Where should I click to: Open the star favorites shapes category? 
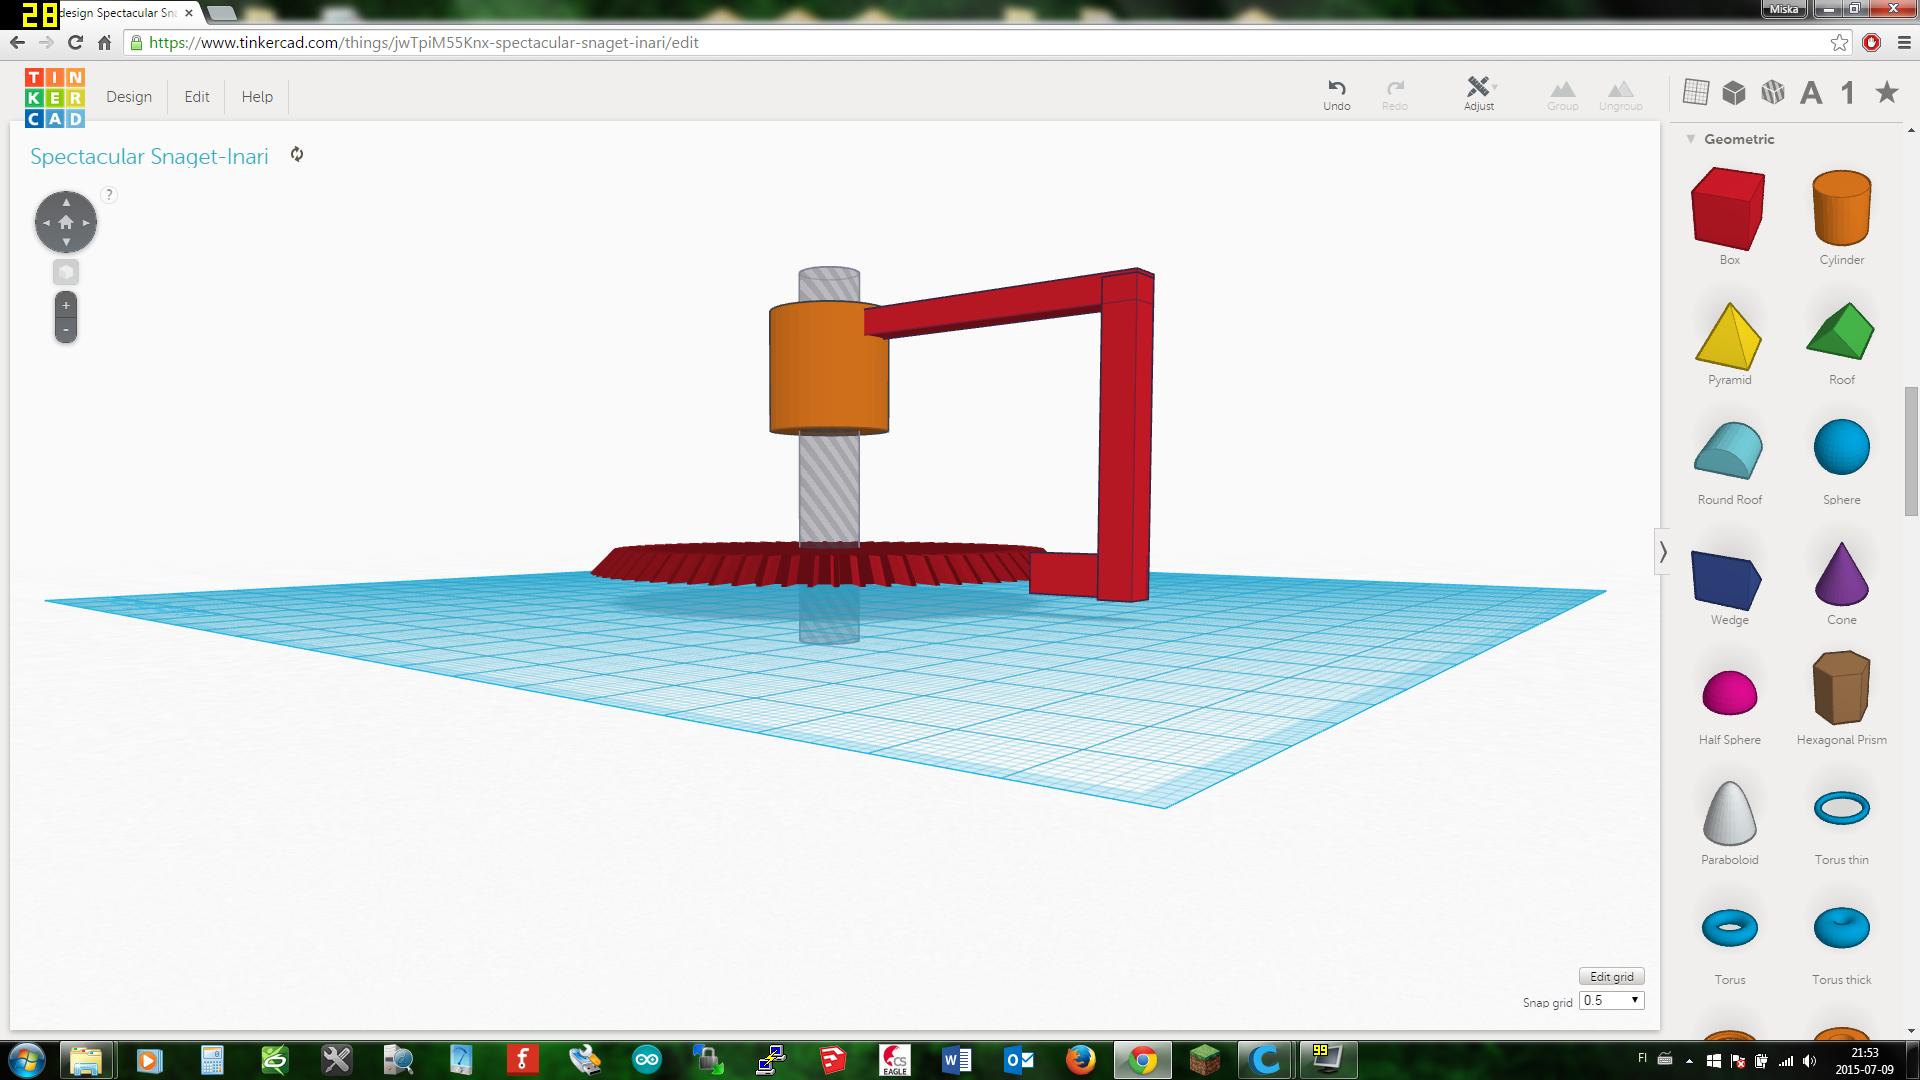[x=1886, y=93]
